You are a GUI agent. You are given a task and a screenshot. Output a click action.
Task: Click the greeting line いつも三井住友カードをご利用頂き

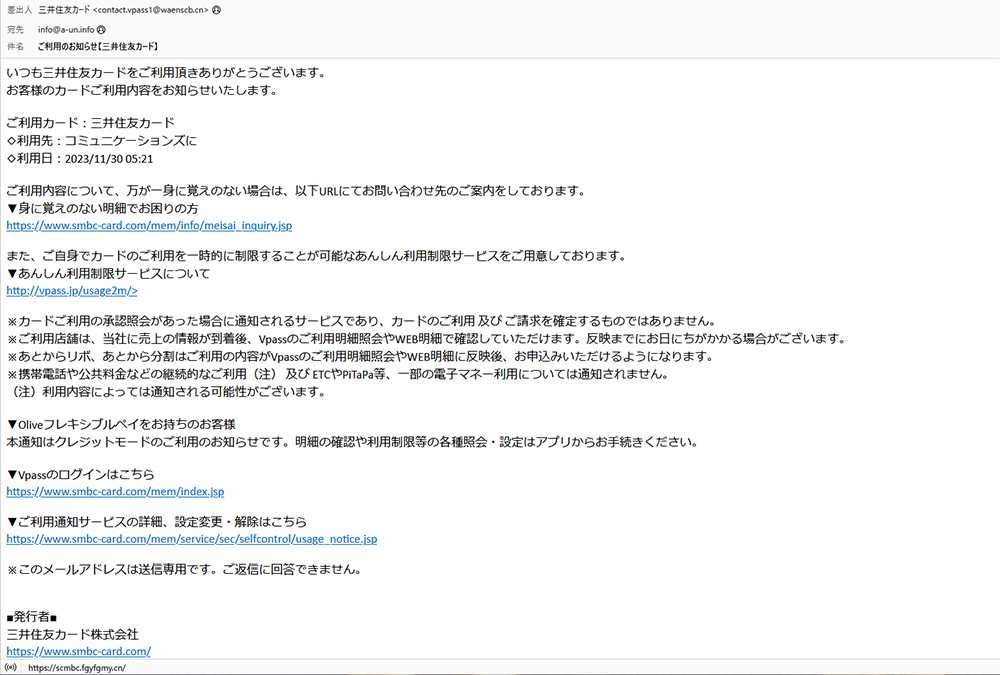click(x=166, y=73)
